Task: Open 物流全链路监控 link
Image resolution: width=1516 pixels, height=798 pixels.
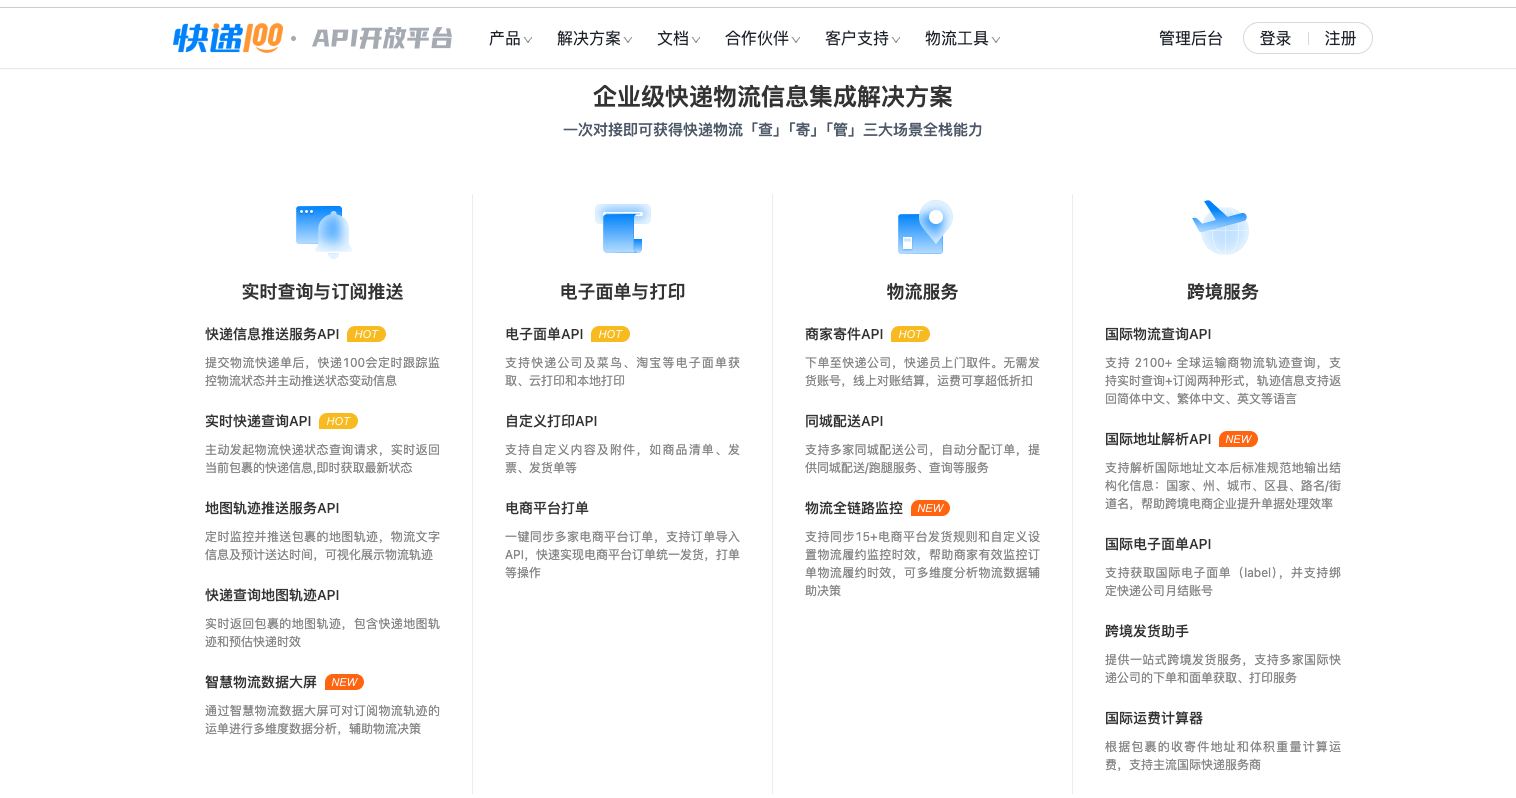Action: click(x=854, y=508)
